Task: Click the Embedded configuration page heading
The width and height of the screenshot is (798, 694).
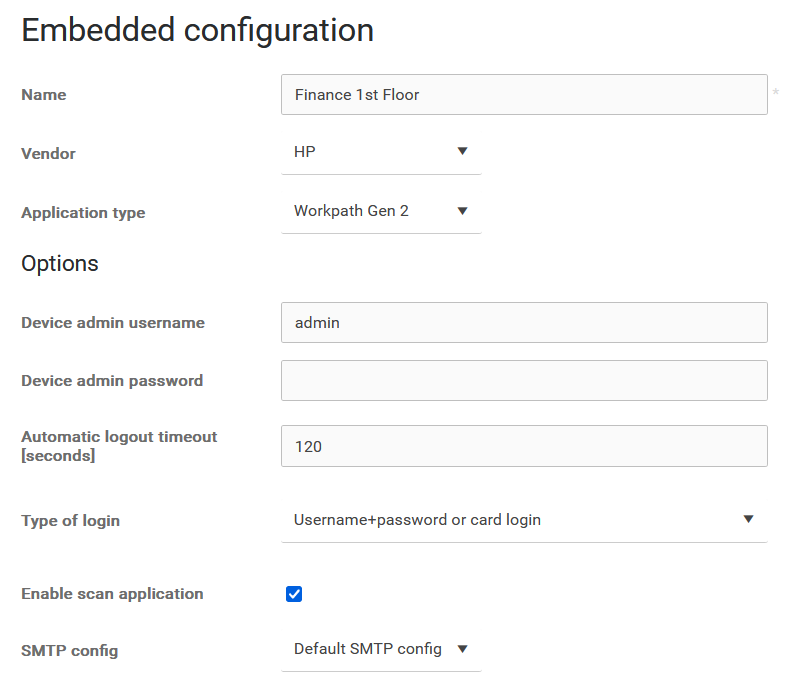Action: (197, 30)
